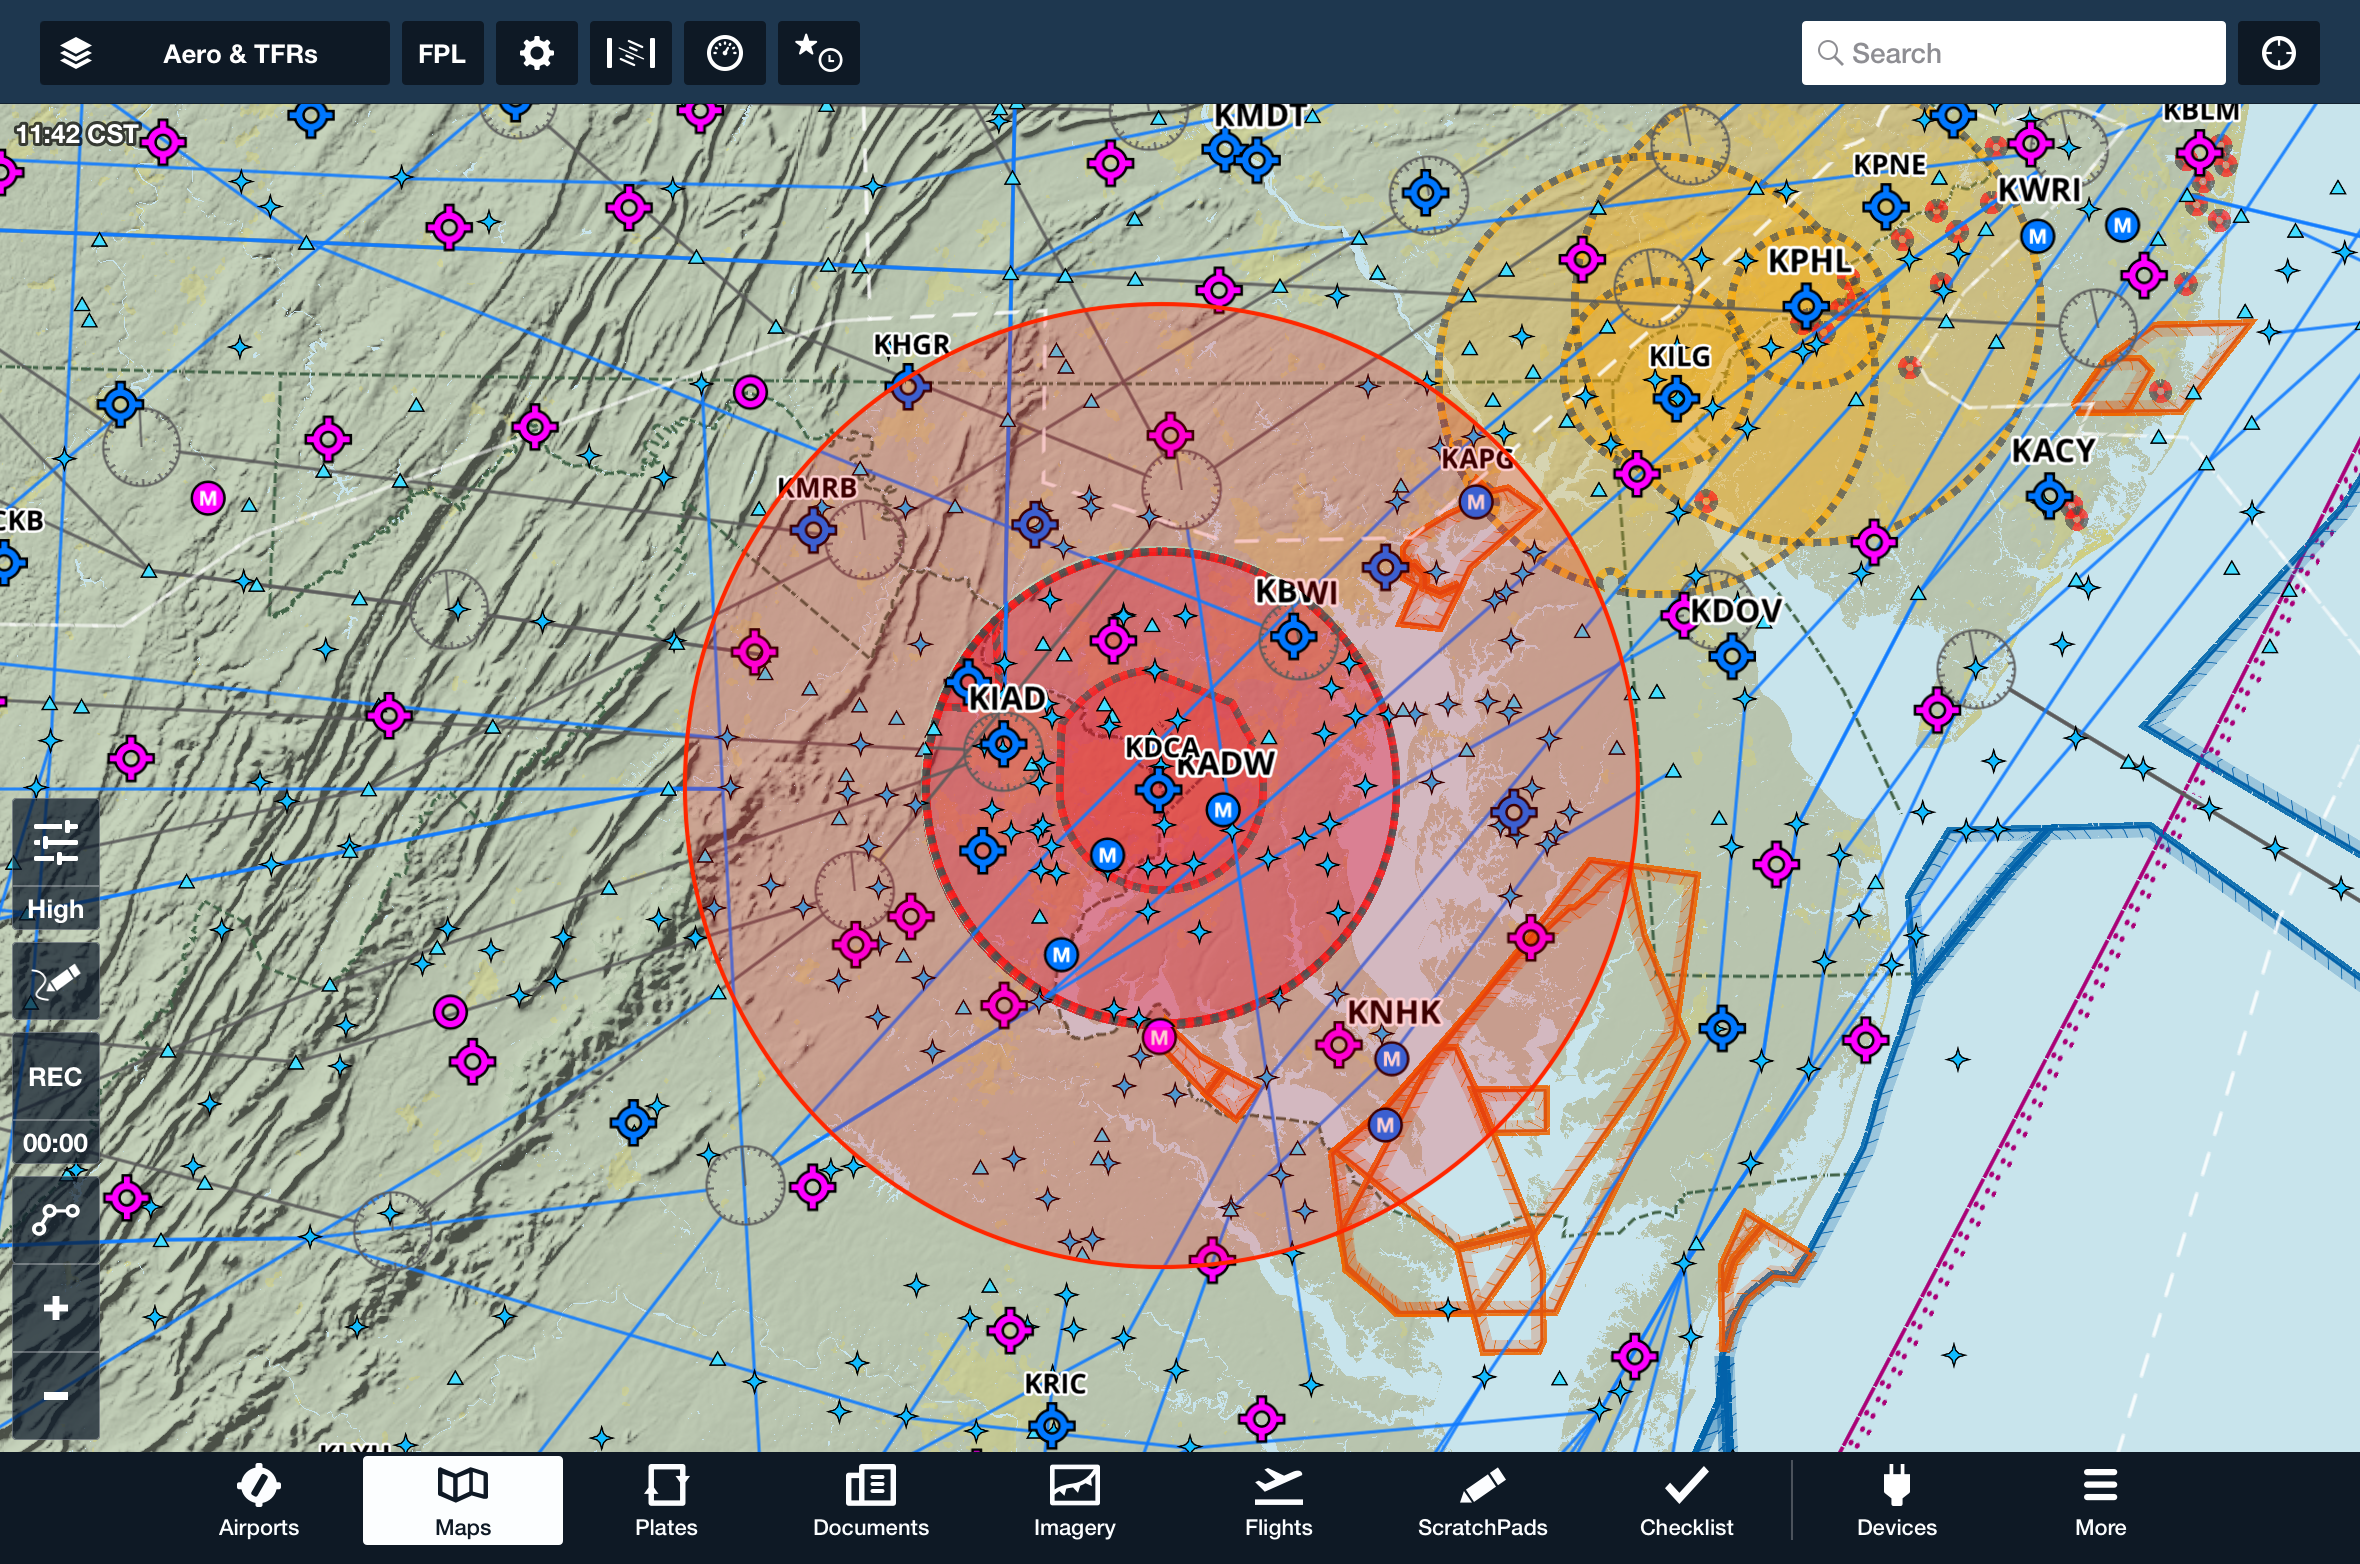Viewport: 2360px width, 1564px height.
Task: Click the Search field
Action: (2013, 53)
